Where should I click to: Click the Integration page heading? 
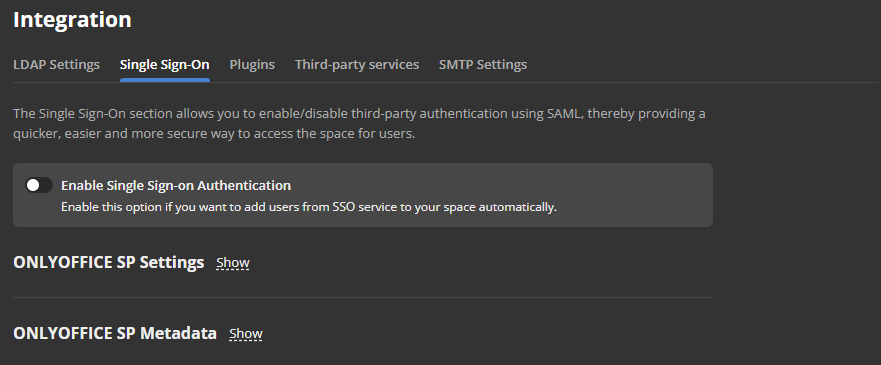72,20
